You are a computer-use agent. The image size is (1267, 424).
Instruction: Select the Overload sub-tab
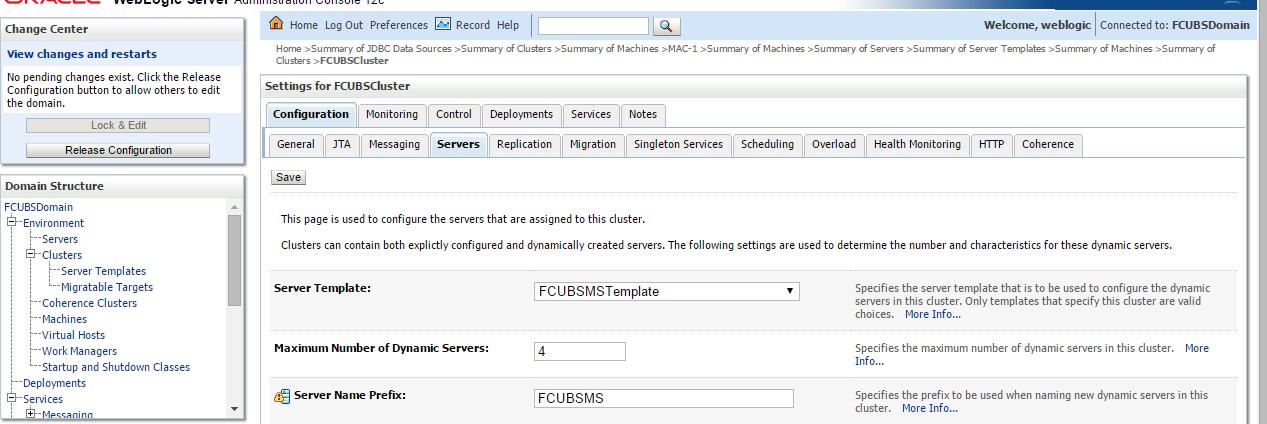click(x=833, y=144)
